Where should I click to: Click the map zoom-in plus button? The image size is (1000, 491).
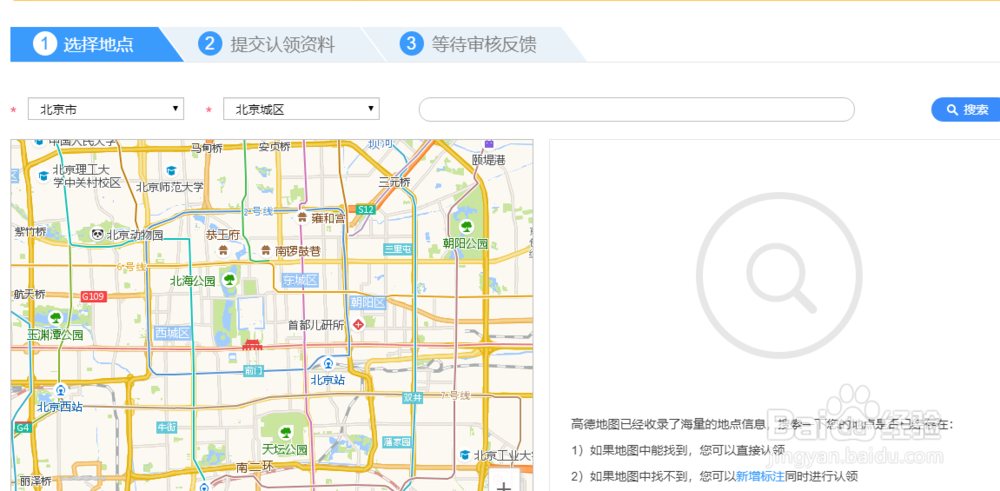(x=504, y=486)
